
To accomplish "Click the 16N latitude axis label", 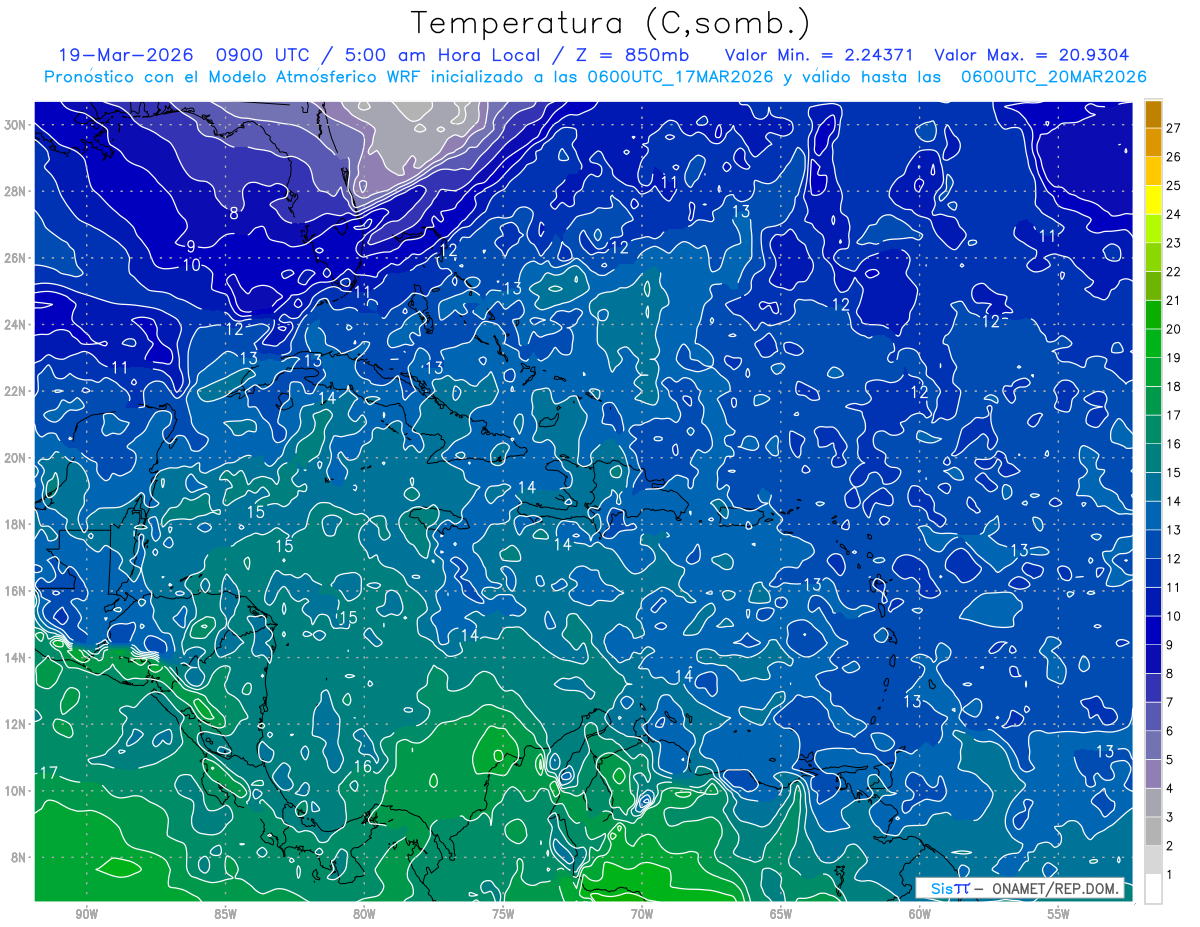I will click(15, 591).
